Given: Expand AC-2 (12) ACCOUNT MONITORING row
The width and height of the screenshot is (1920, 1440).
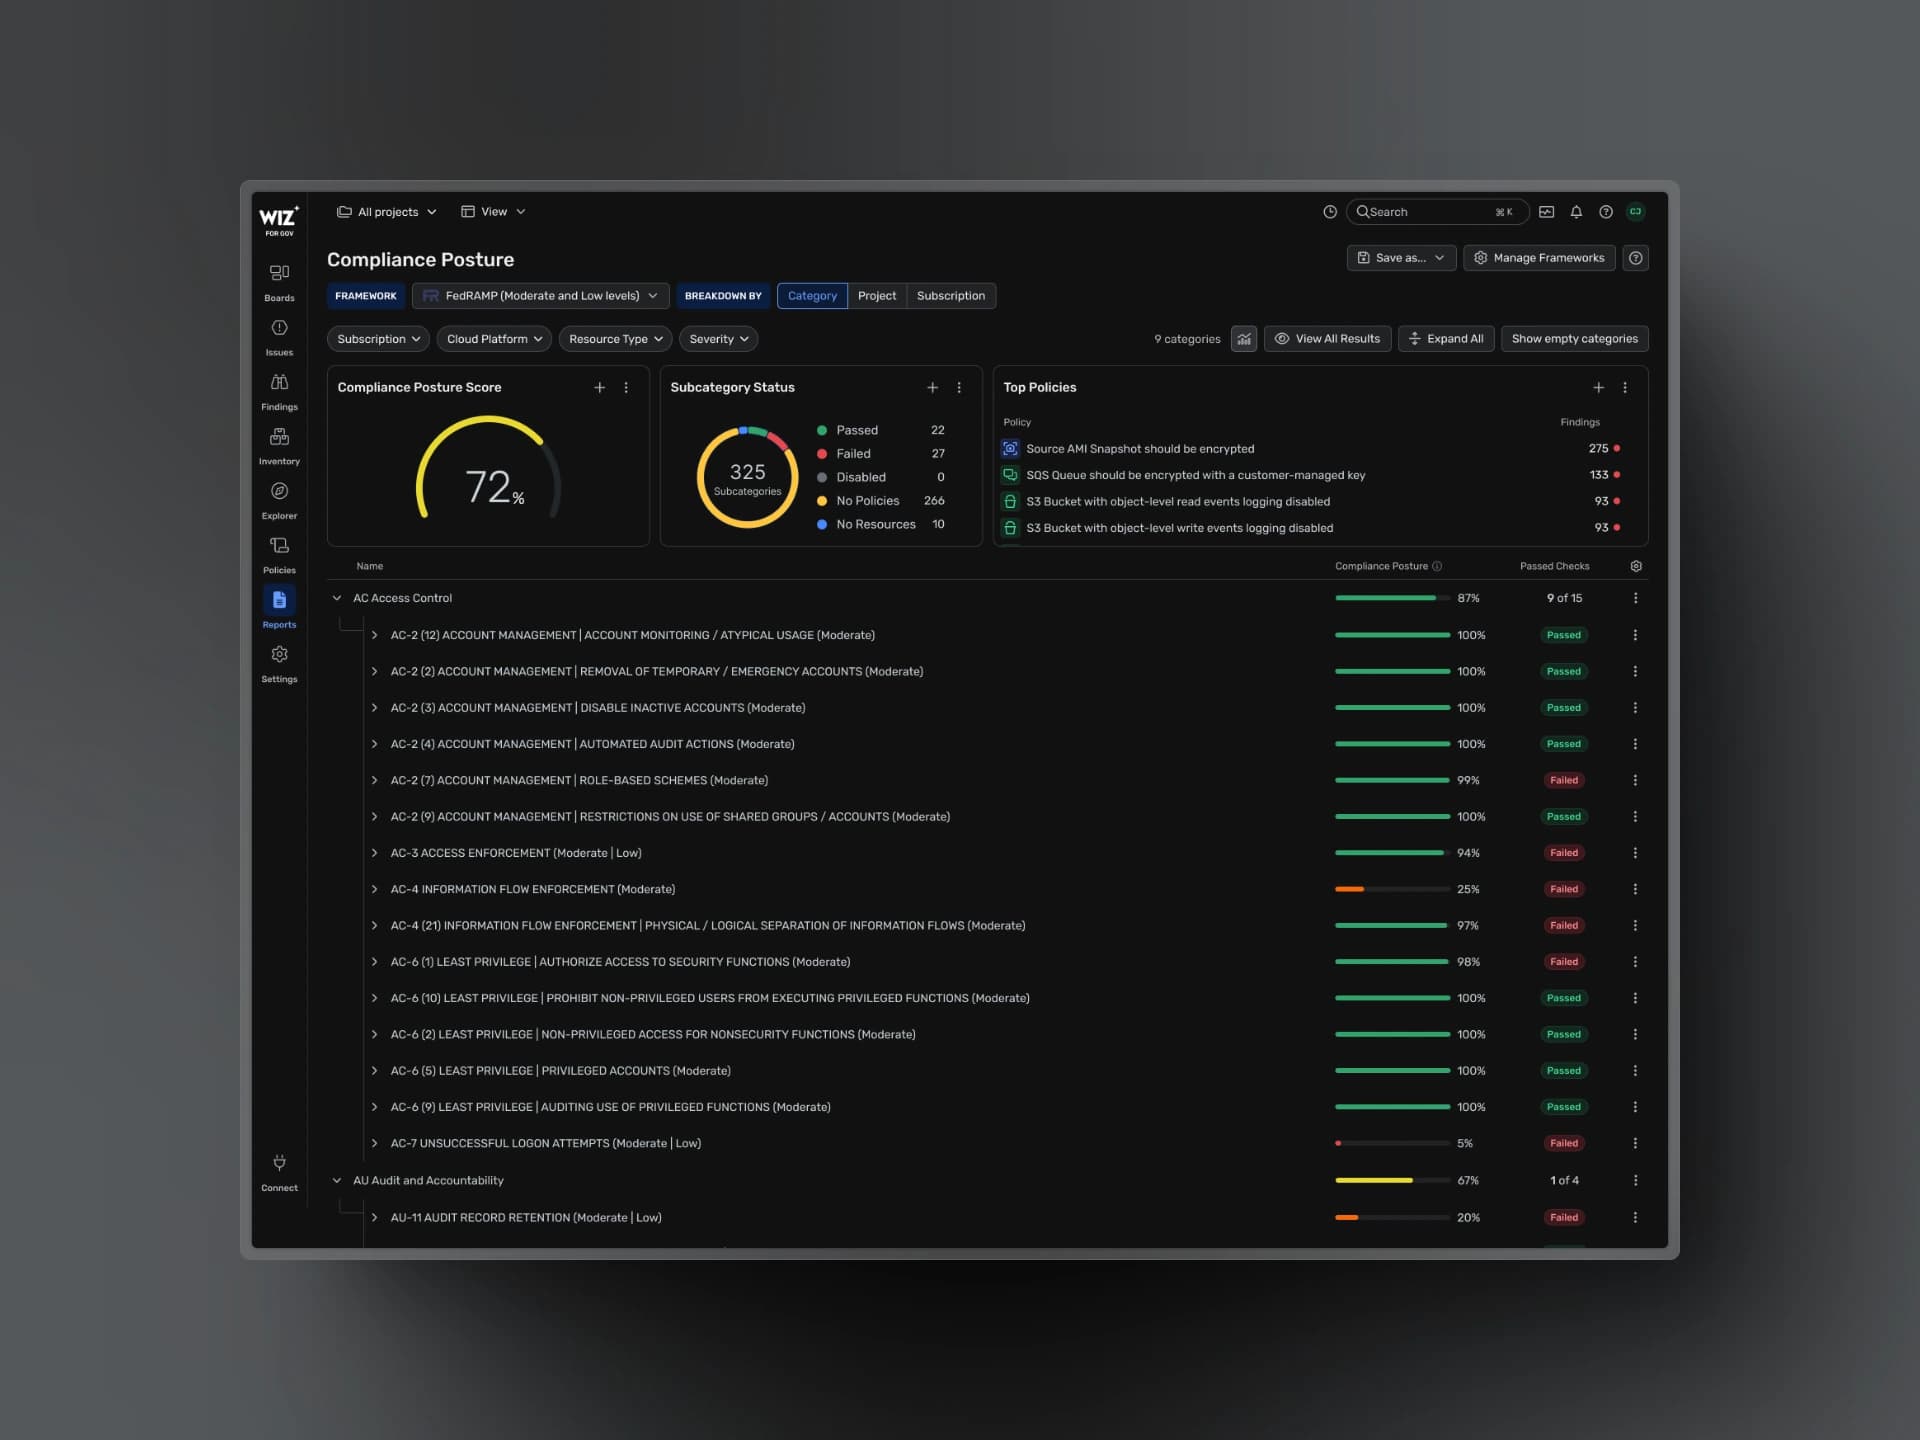Looking at the screenshot, I should tap(374, 635).
